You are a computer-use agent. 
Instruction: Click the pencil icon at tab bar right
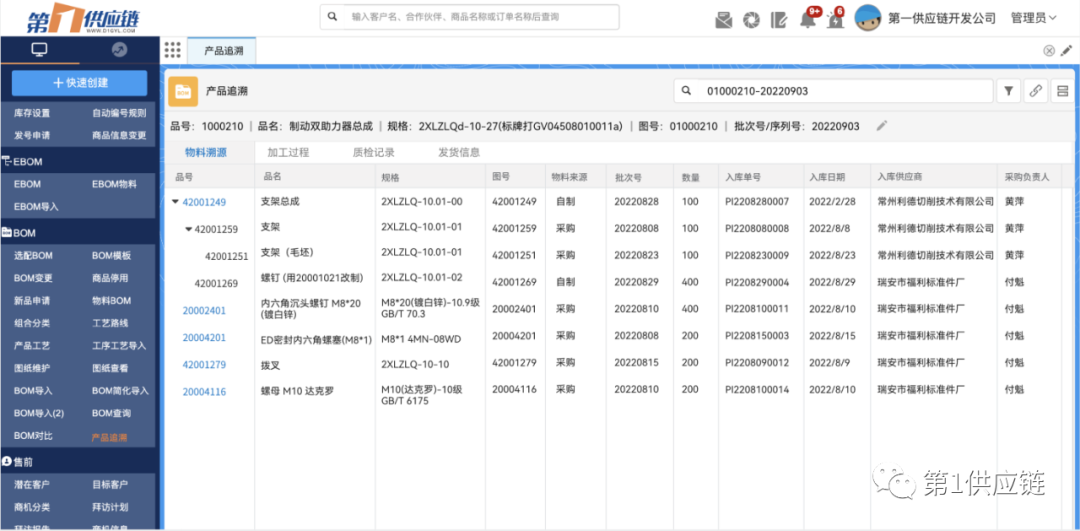click(x=1067, y=50)
